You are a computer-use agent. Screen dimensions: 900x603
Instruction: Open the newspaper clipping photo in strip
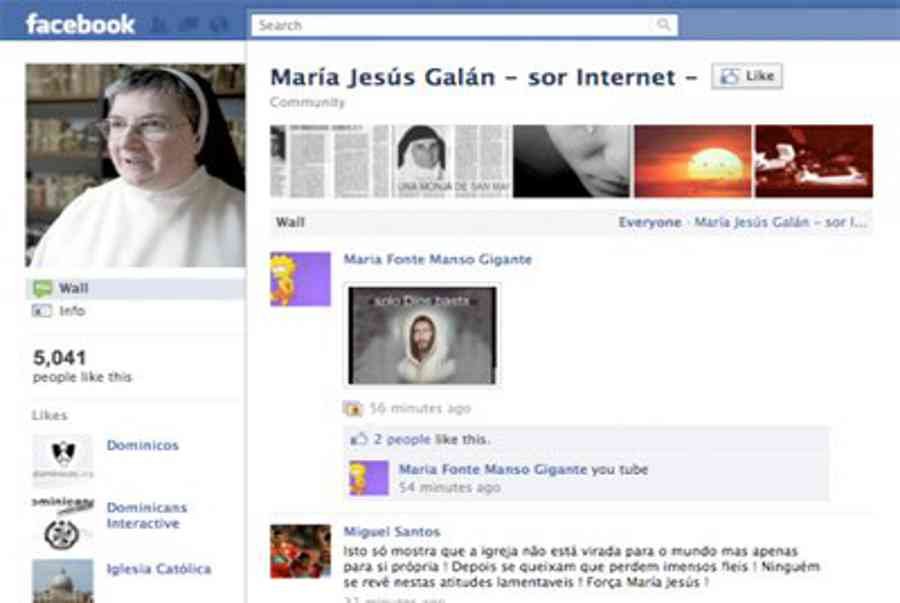[329, 161]
